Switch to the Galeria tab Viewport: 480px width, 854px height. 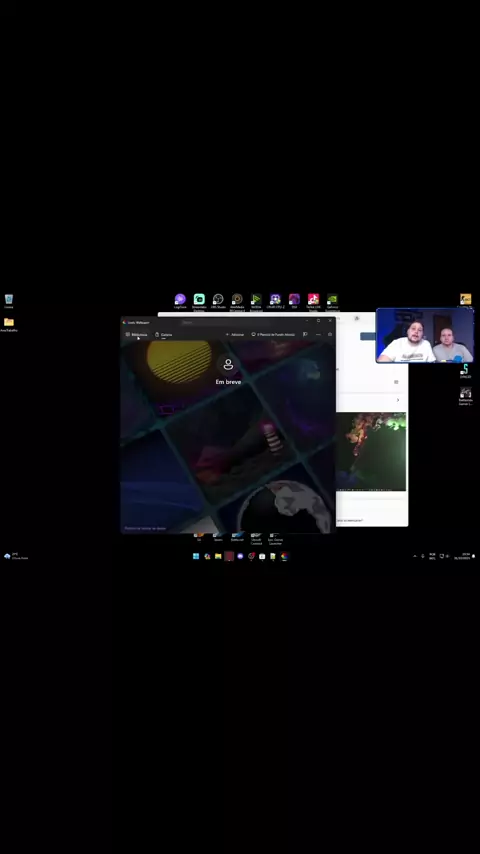pos(163,334)
